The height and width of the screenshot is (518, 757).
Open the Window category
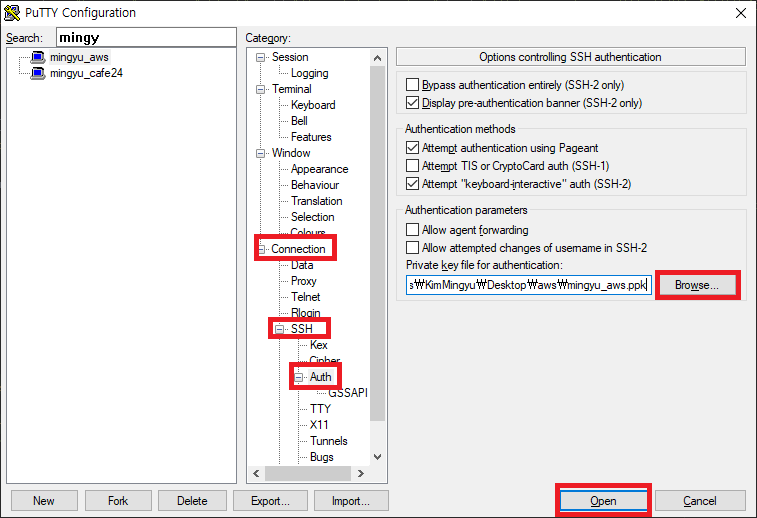pos(291,153)
